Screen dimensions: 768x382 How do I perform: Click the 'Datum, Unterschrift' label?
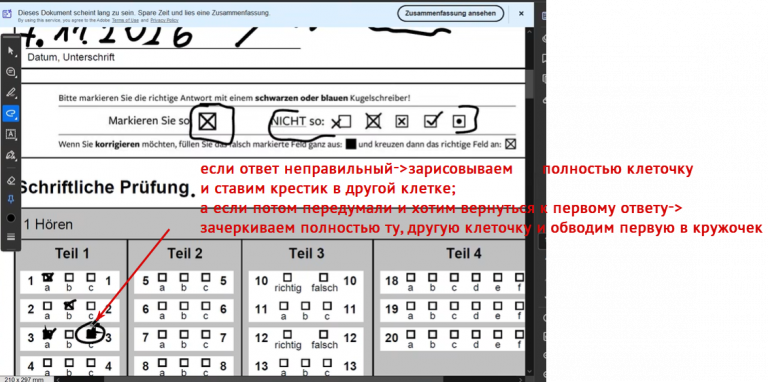point(71,57)
